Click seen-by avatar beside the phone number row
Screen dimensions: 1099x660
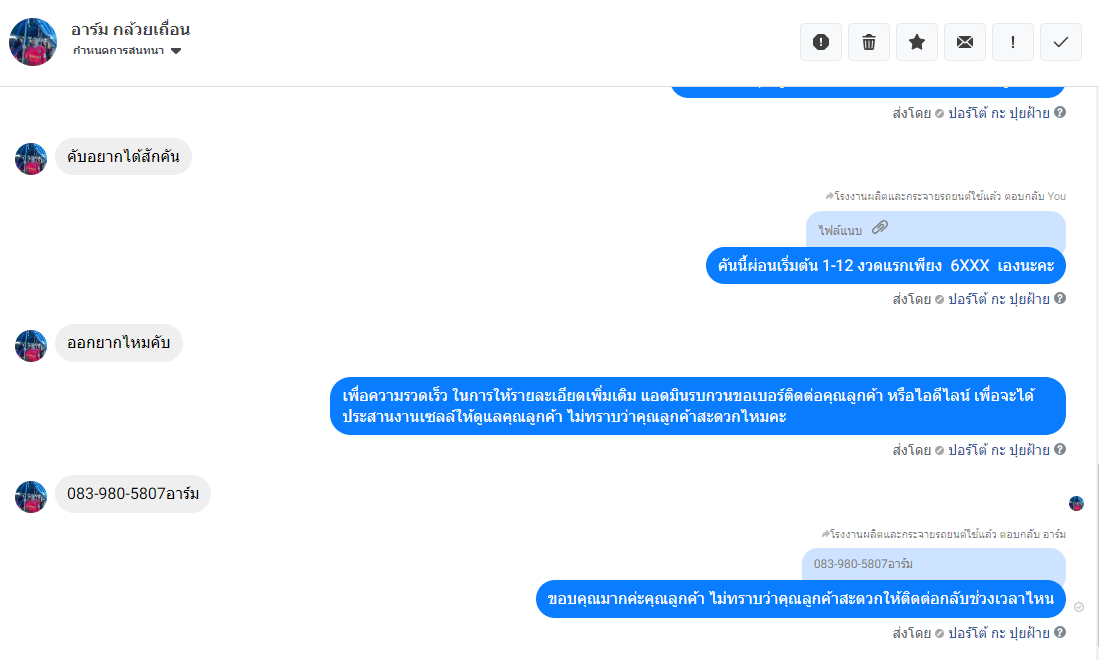point(1076,503)
